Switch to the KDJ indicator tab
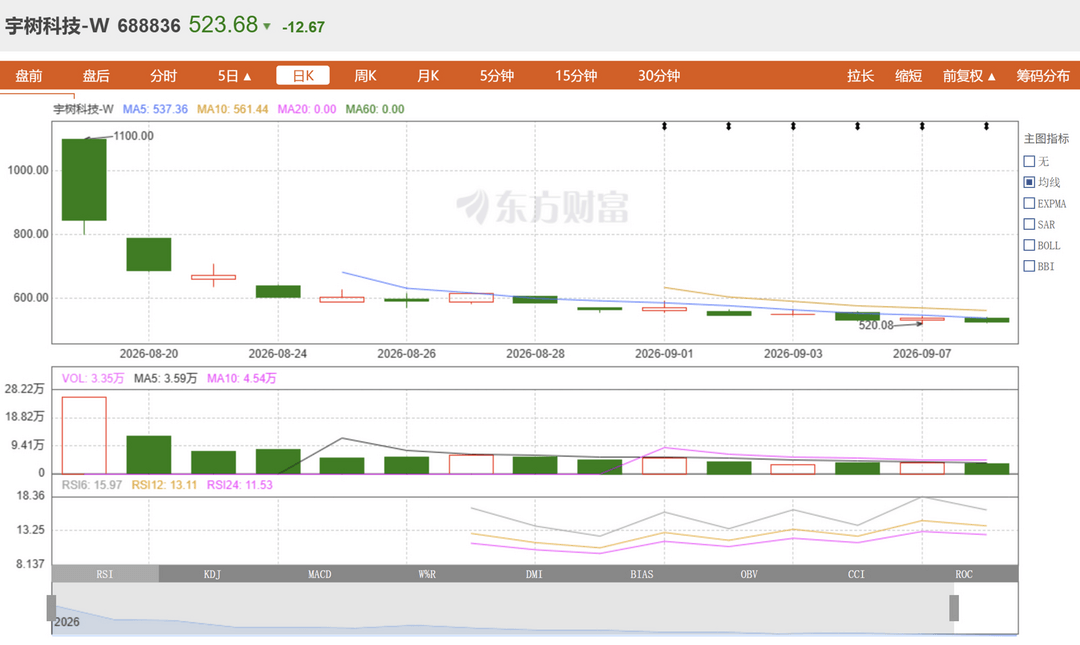The height and width of the screenshot is (645, 1080). (x=212, y=574)
